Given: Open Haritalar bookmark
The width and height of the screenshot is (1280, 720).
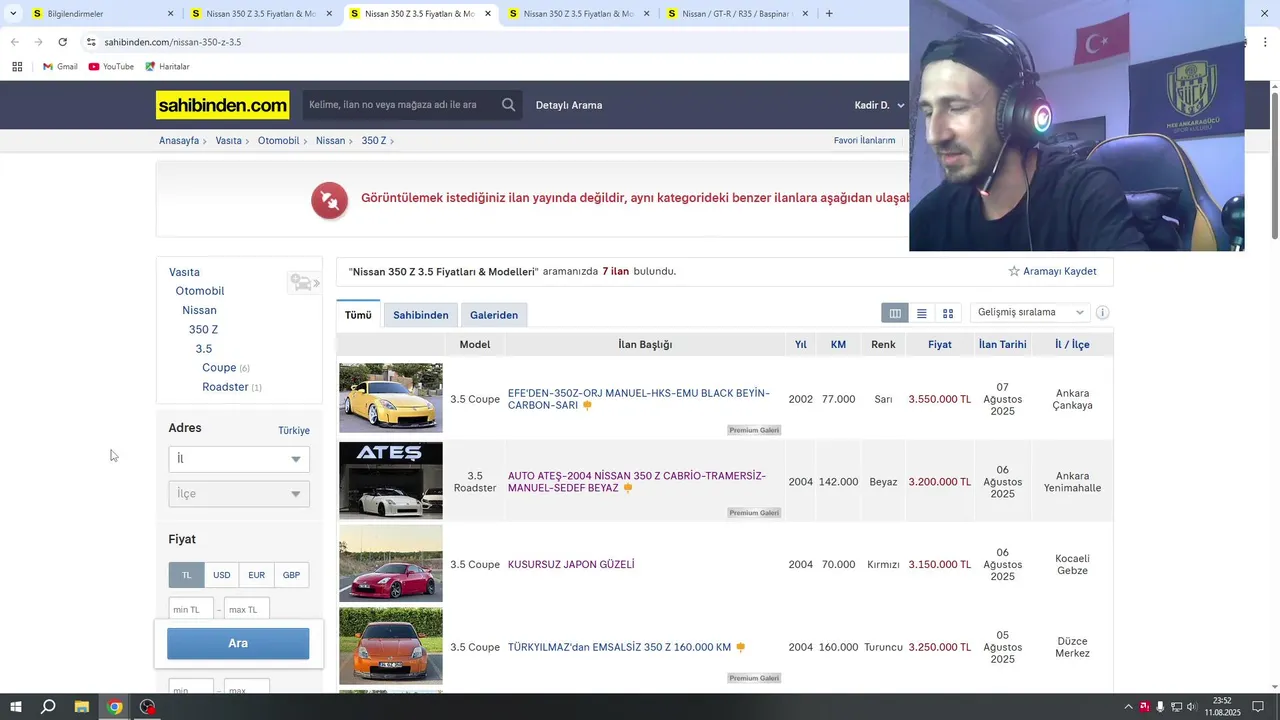Looking at the screenshot, I should (x=167, y=67).
